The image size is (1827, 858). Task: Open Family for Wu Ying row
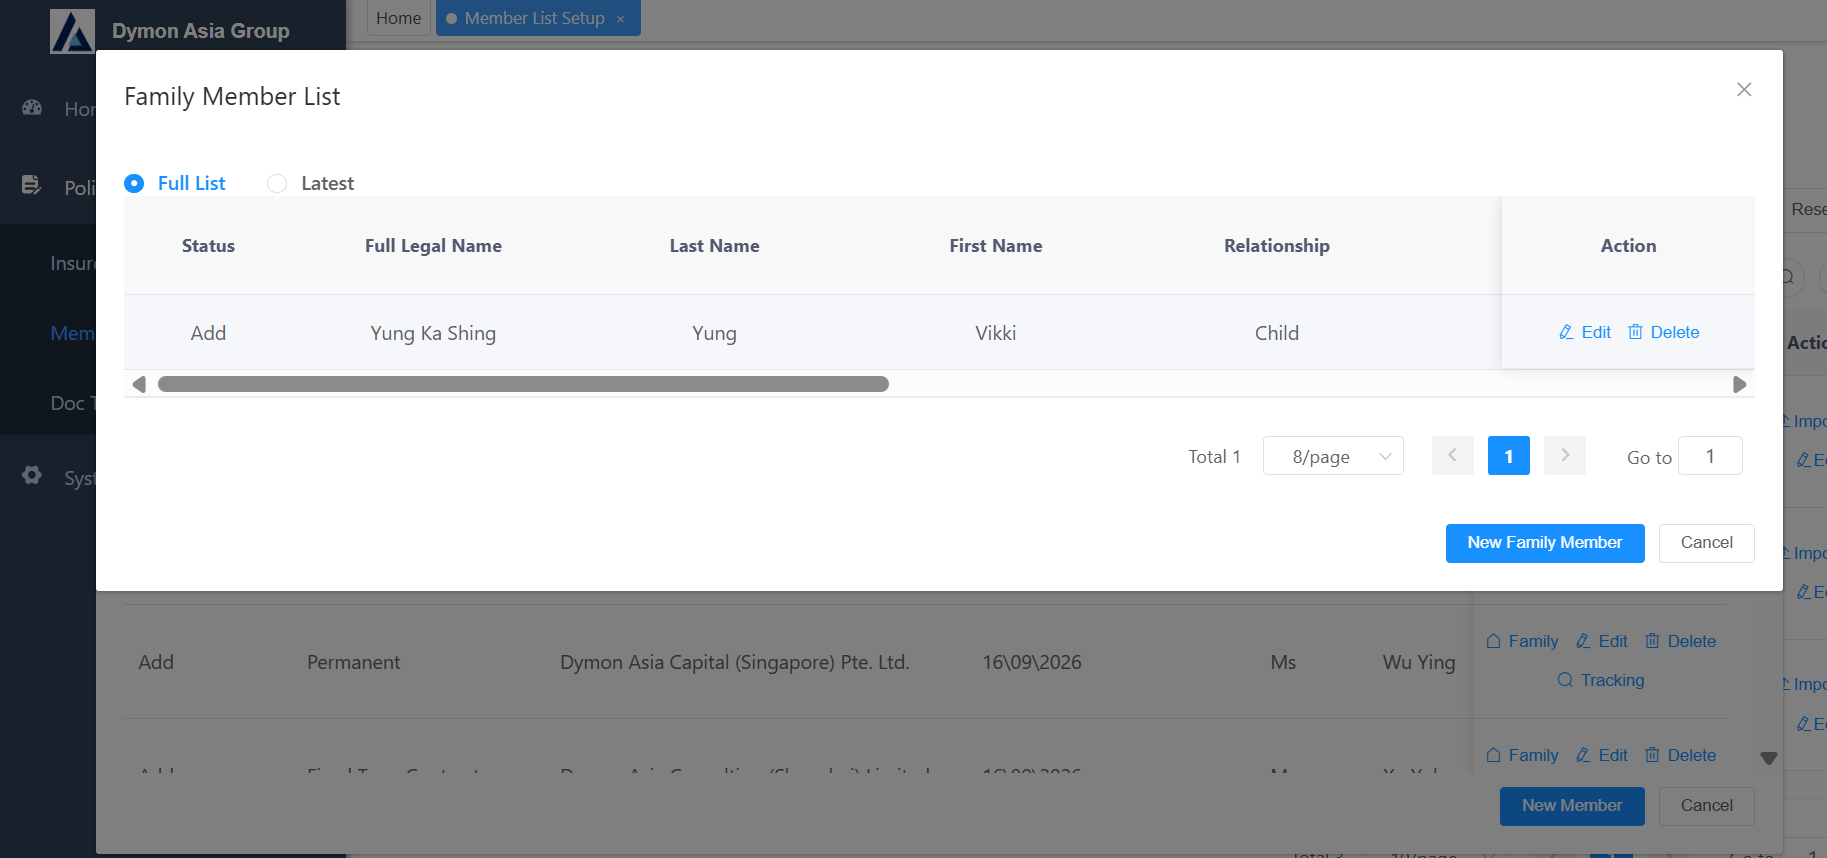1522,641
